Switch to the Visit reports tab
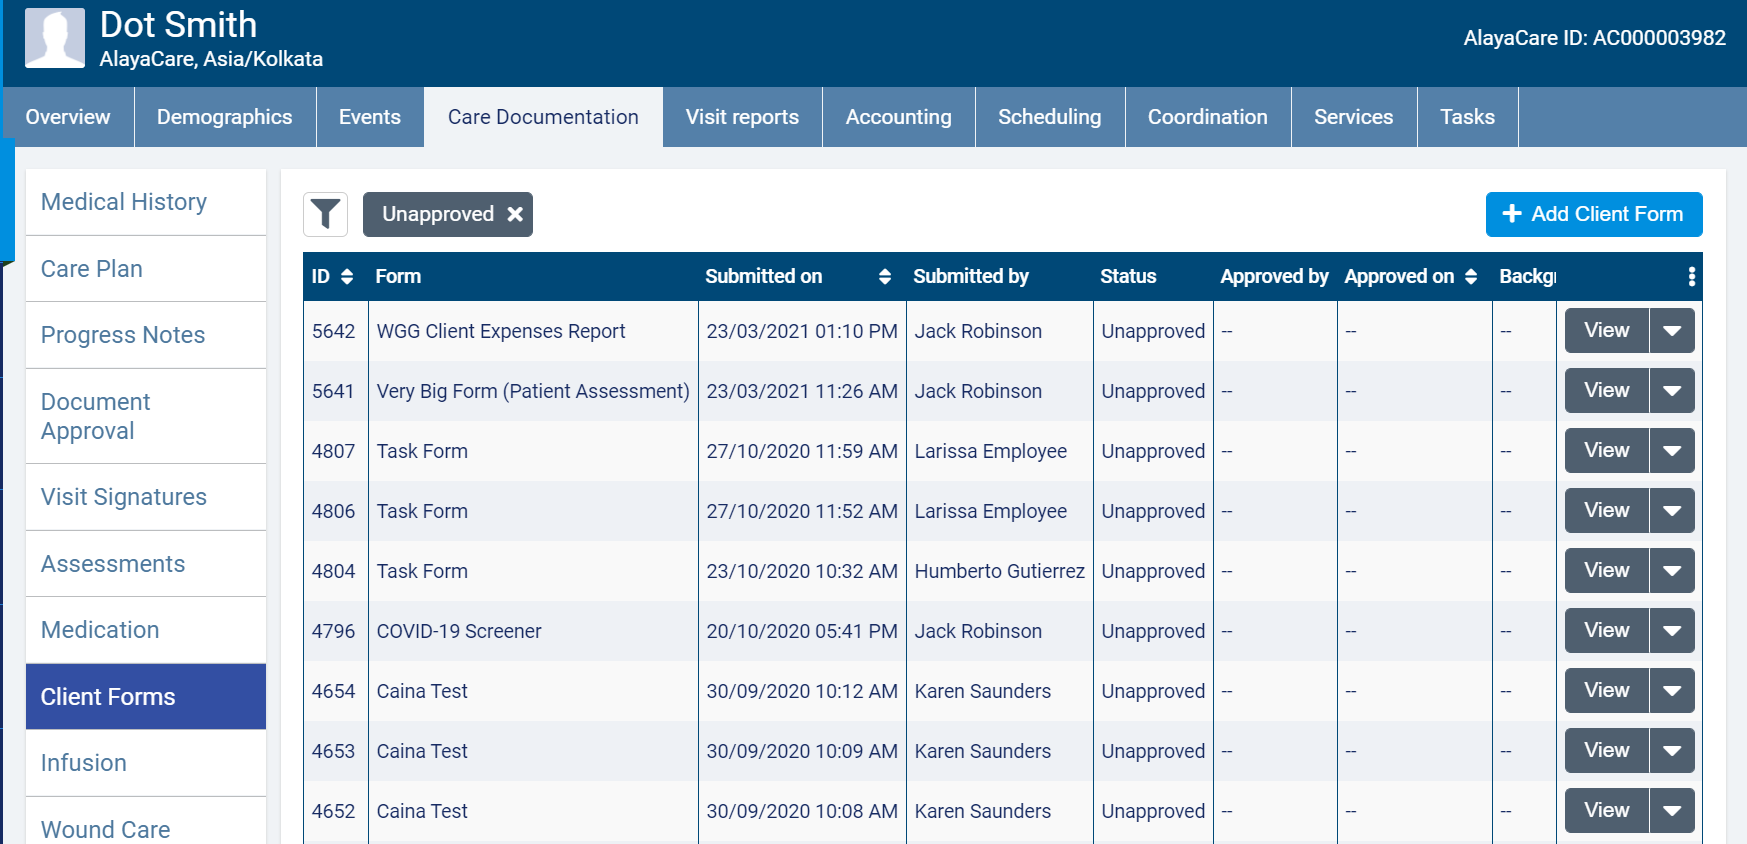1747x844 pixels. tap(742, 117)
